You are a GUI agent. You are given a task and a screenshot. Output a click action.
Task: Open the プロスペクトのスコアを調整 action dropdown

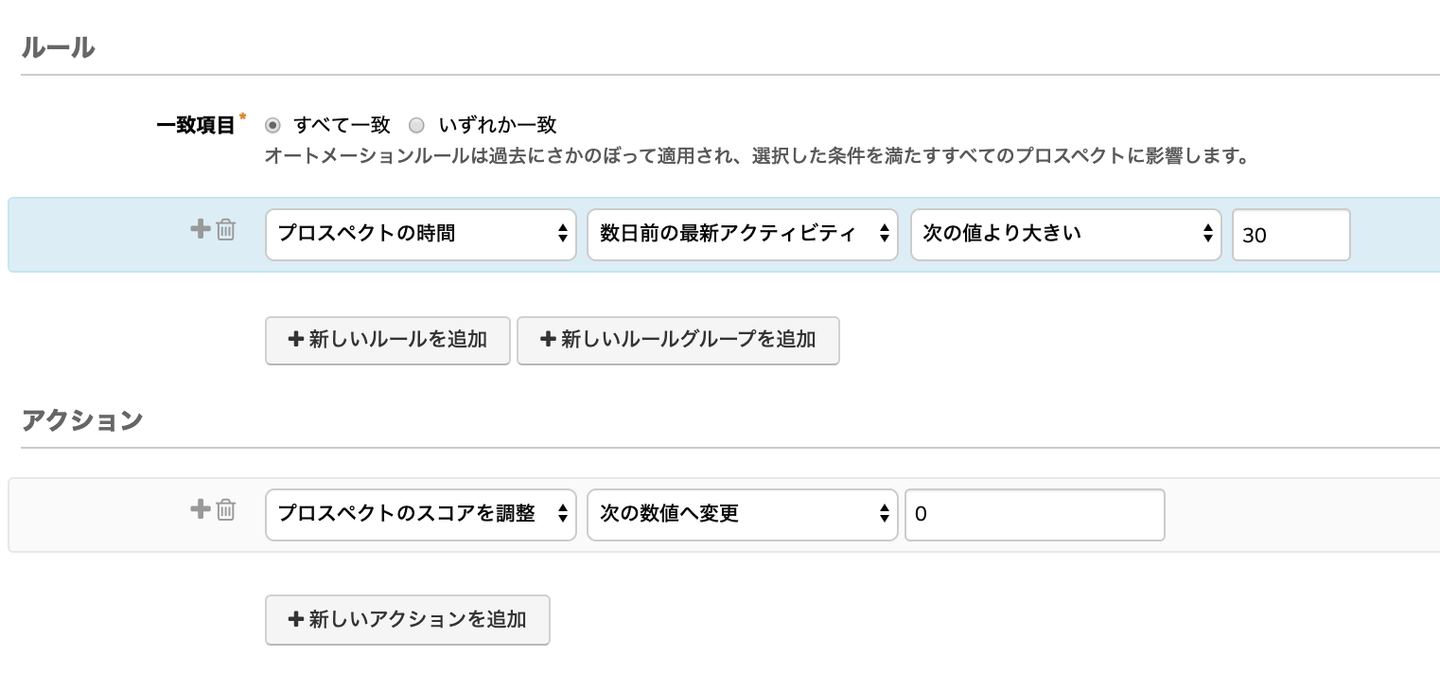420,514
